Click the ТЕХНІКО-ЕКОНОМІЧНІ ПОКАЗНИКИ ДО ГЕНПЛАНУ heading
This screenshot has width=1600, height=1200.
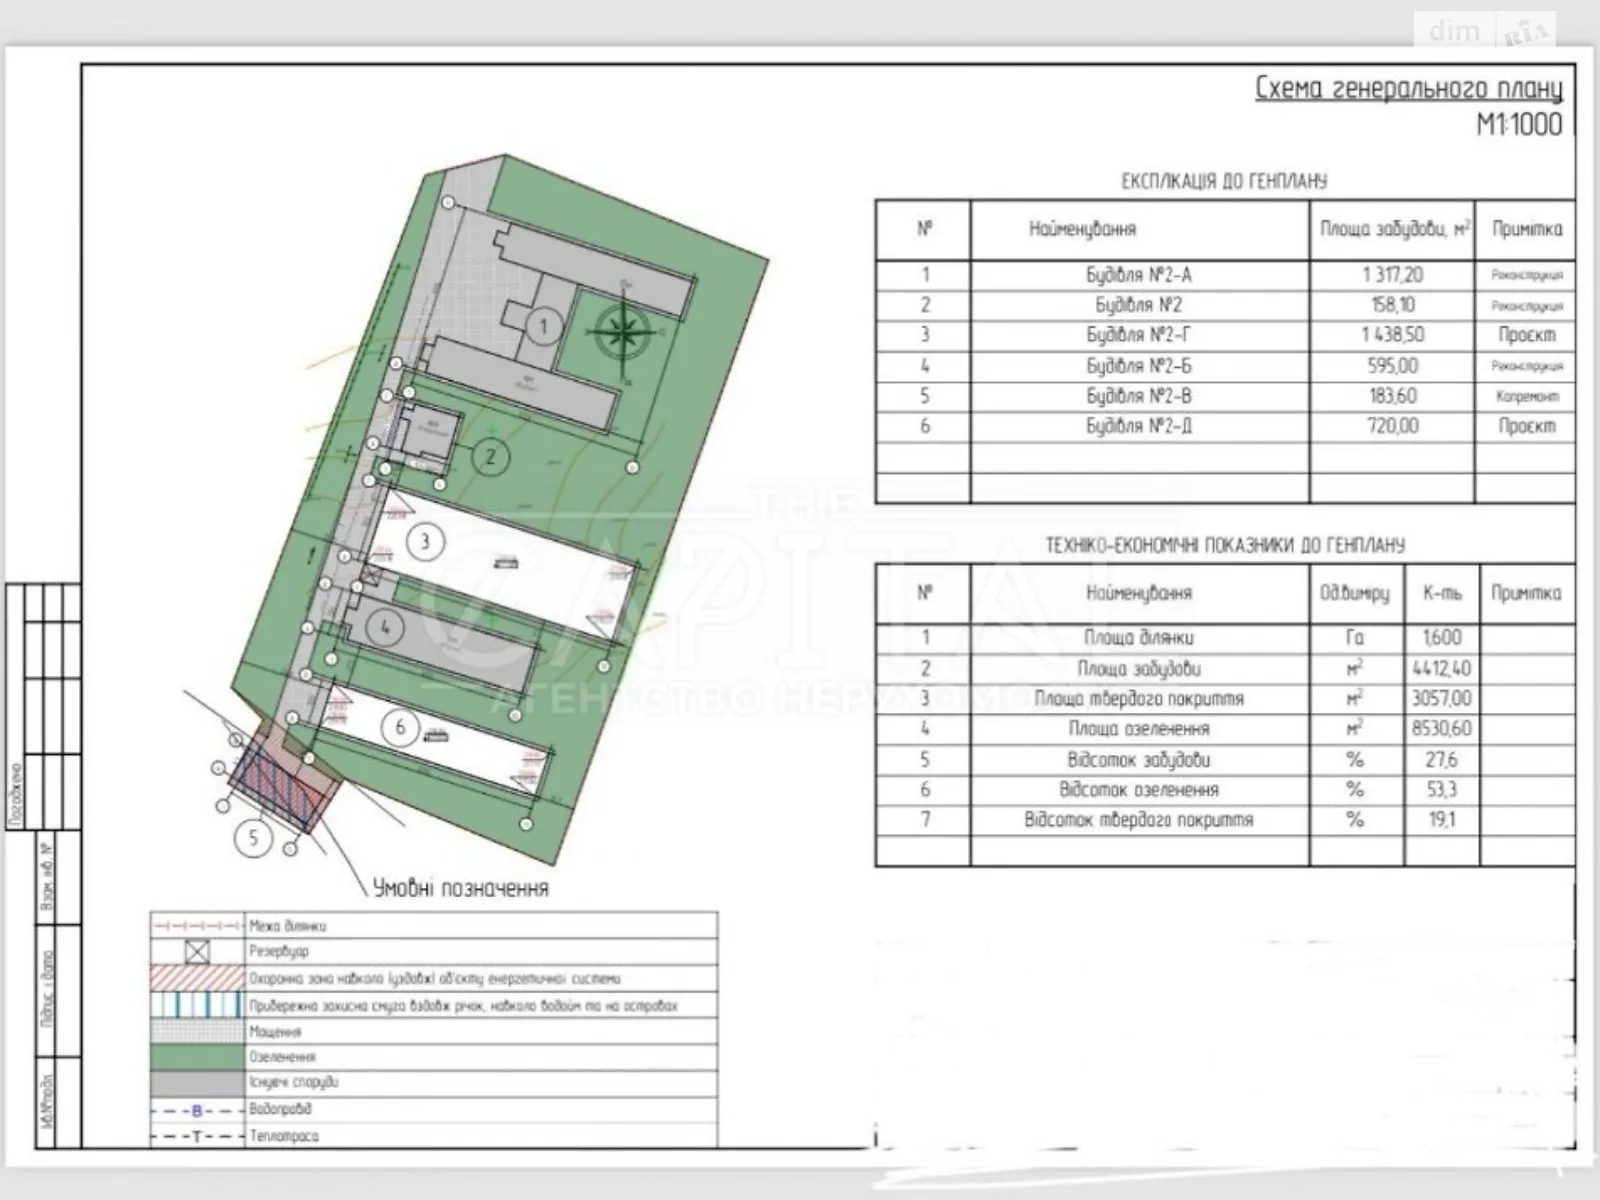click(1225, 545)
